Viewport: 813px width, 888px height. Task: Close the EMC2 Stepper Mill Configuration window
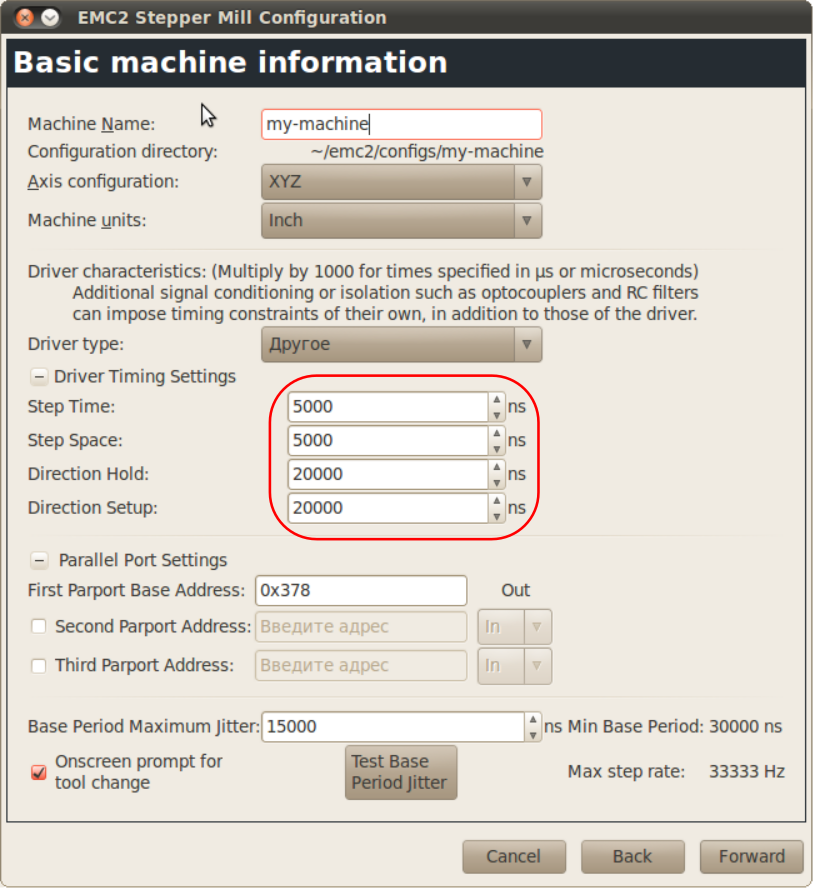(x=24, y=18)
